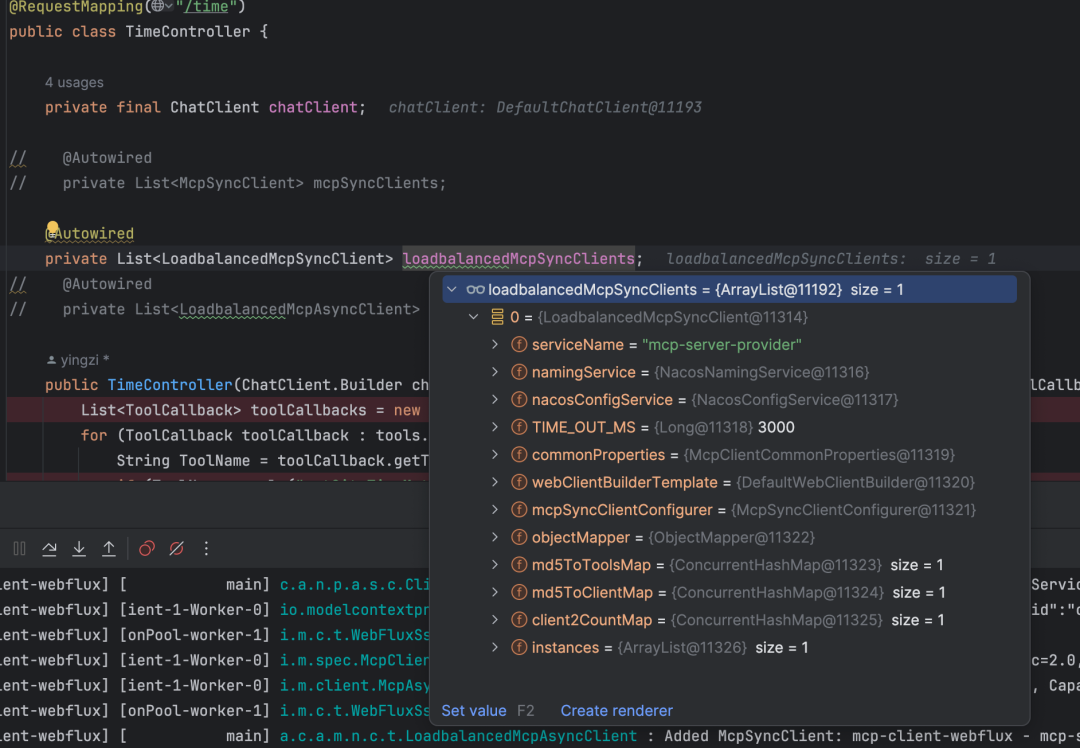1080x748 pixels.
Task: Expand the nacosConfigService field node
Action: tap(495, 399)
